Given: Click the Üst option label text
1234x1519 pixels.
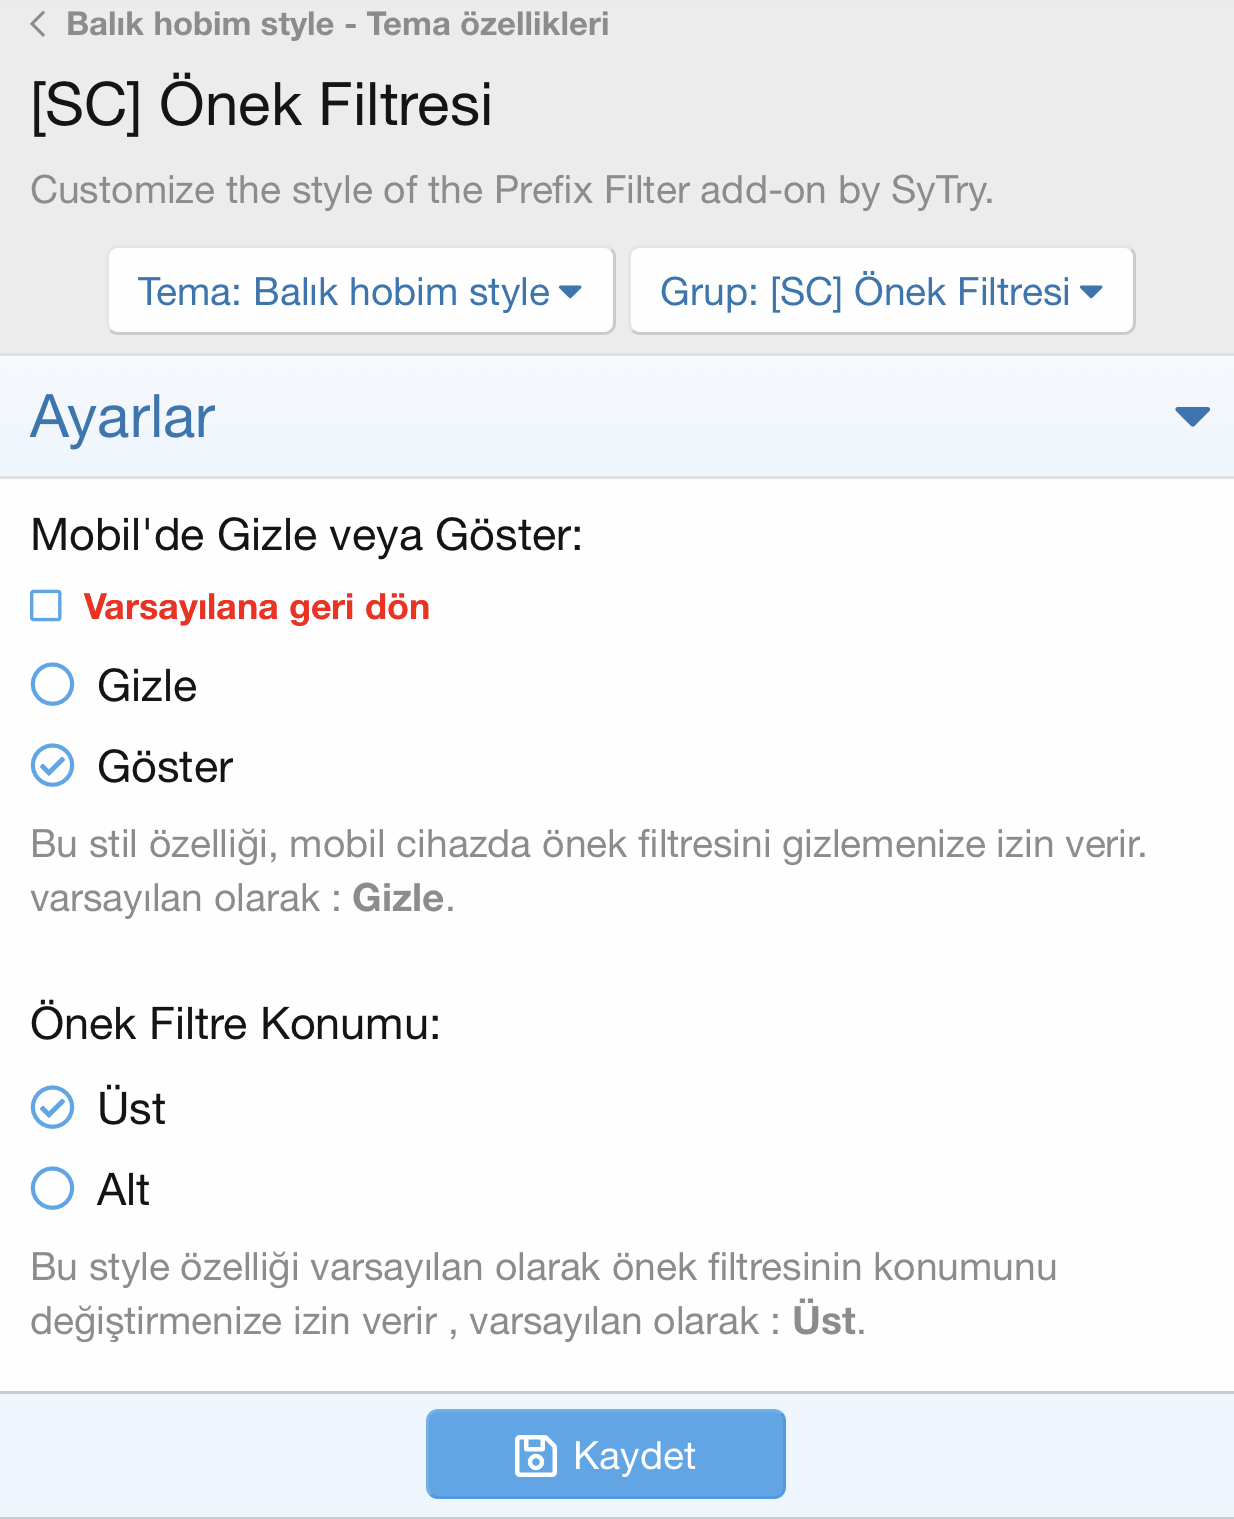Looking at the screenshot, I should tap(131, 1108).
